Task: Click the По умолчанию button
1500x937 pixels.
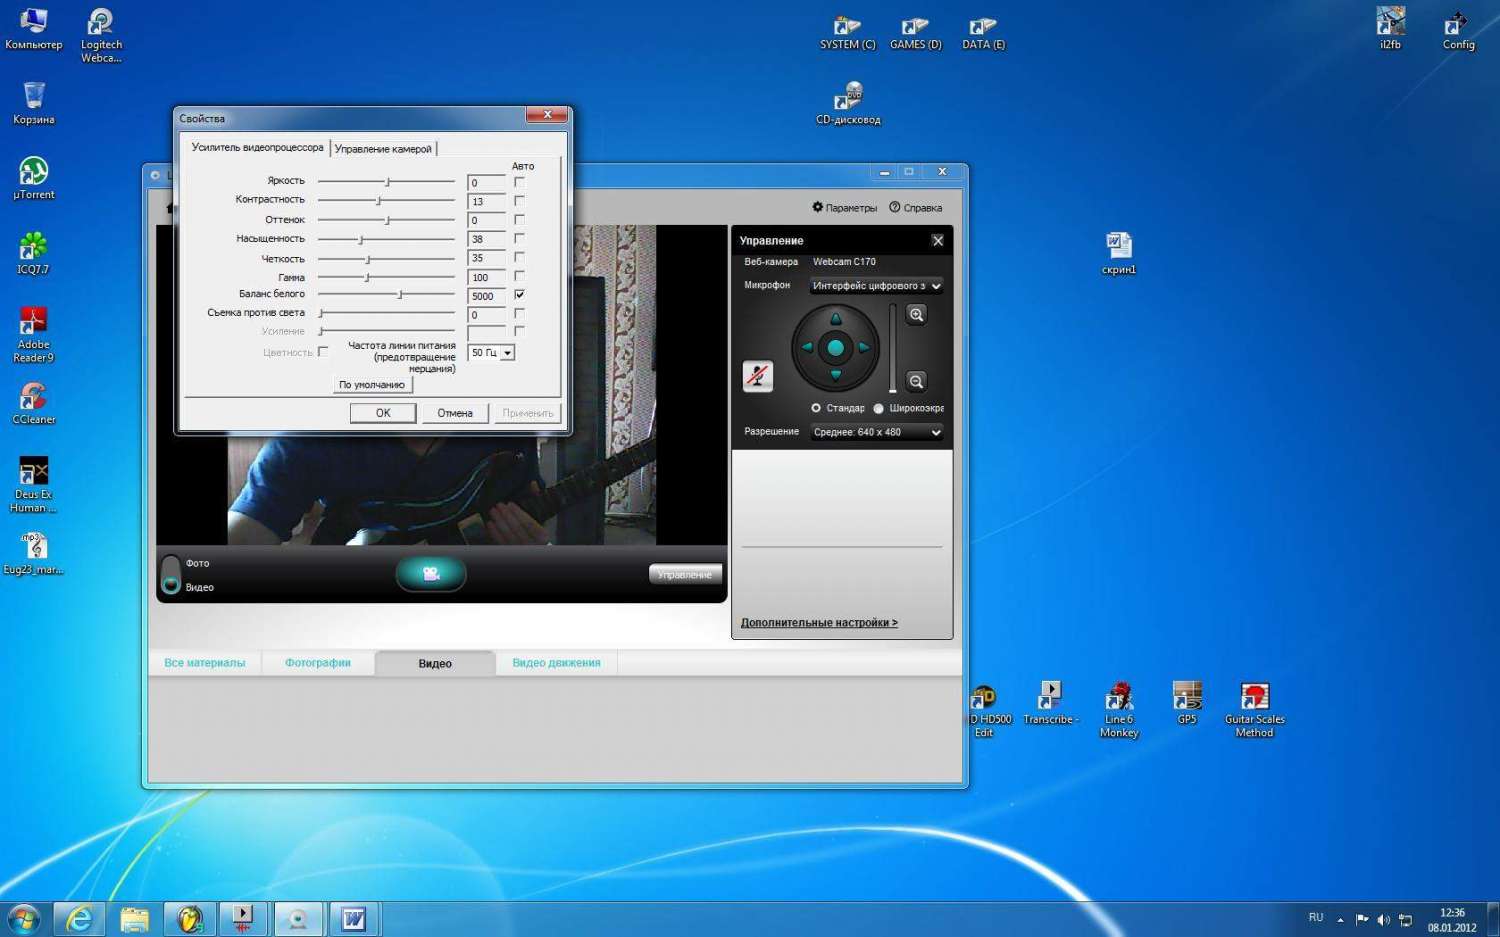Action: coord(372,385)
